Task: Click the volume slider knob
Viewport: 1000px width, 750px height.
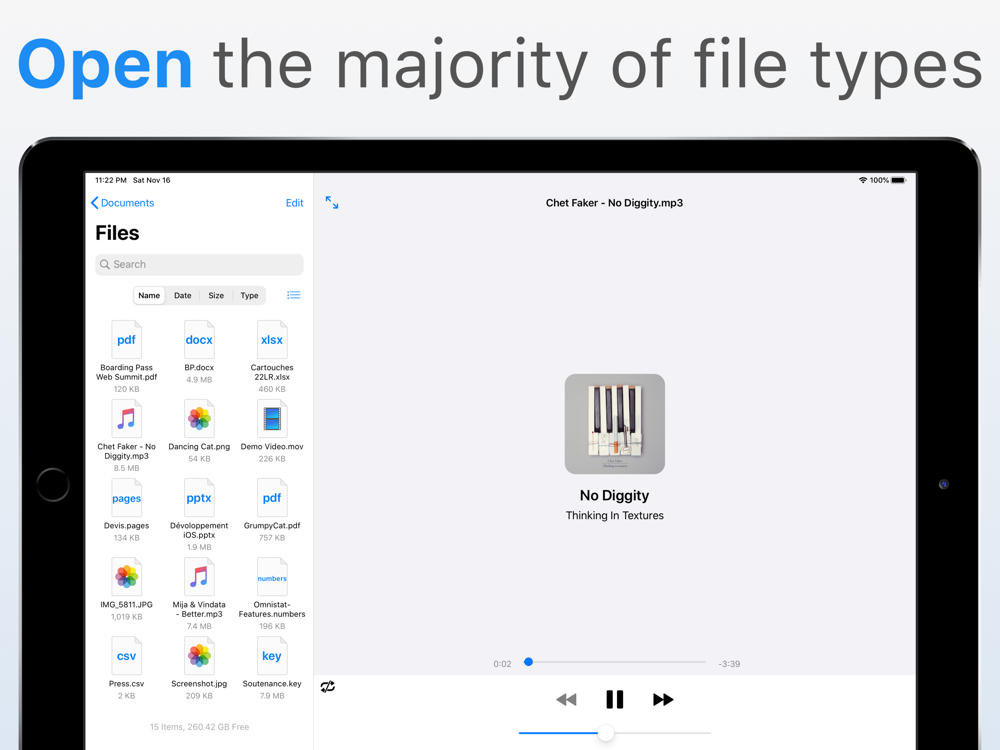Action: [x=606, y=733]
